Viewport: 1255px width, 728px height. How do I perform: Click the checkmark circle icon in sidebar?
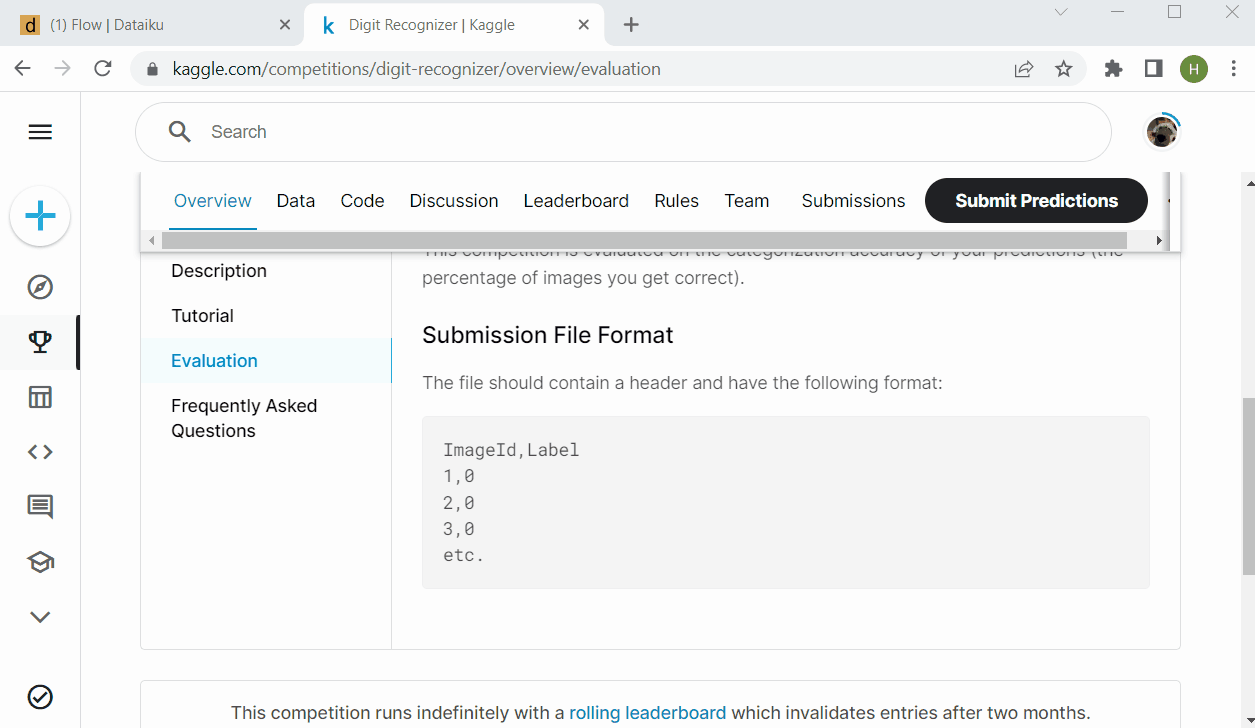[x=40, y=697]
